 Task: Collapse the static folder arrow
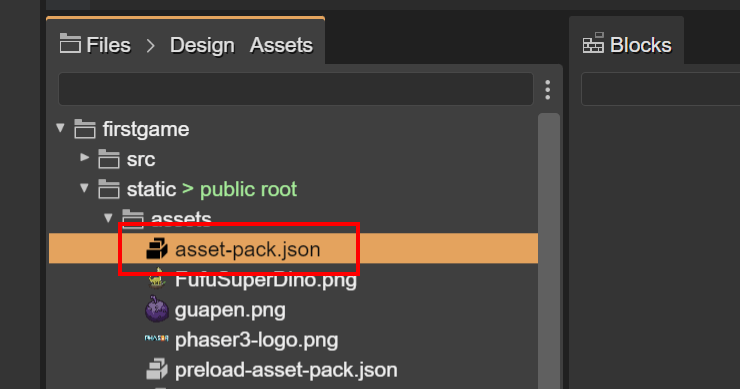click(84, 188)
